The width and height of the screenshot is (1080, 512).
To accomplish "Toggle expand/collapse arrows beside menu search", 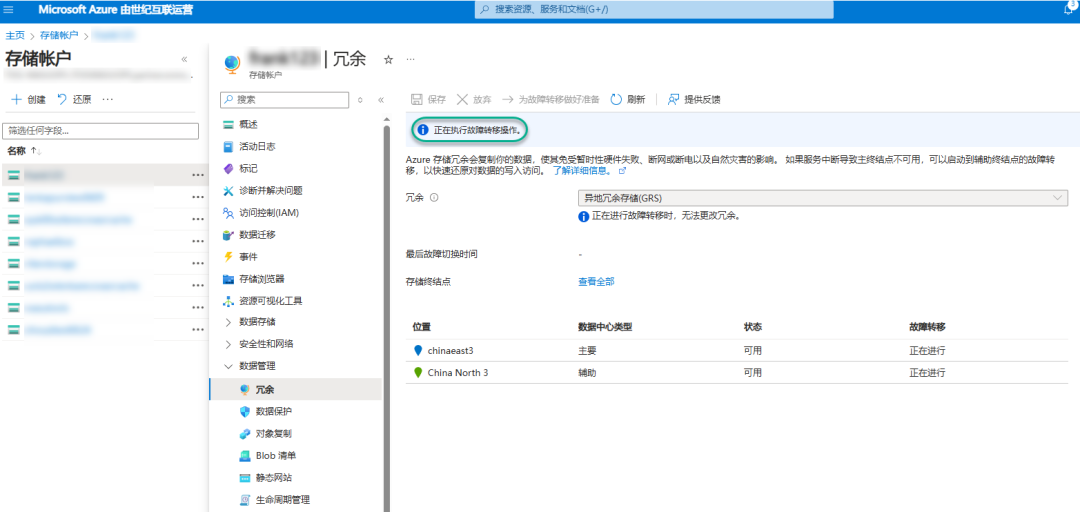I will 360,100.
